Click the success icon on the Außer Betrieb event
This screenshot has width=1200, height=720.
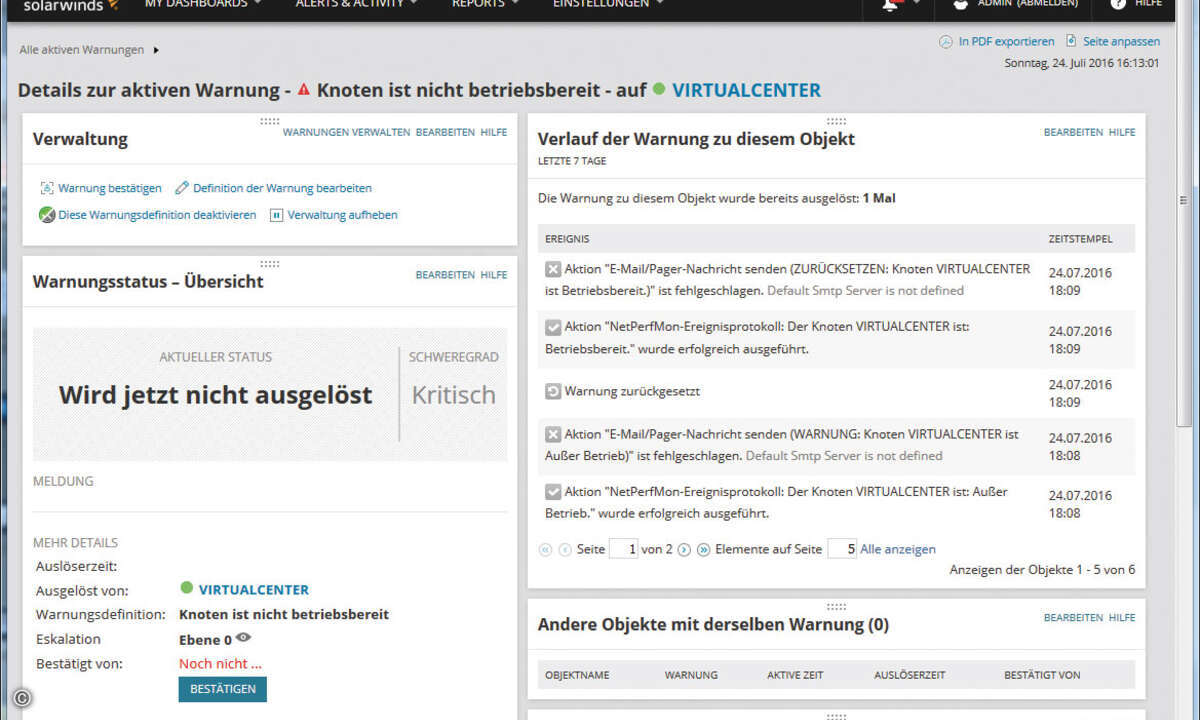tap(553, 492)
